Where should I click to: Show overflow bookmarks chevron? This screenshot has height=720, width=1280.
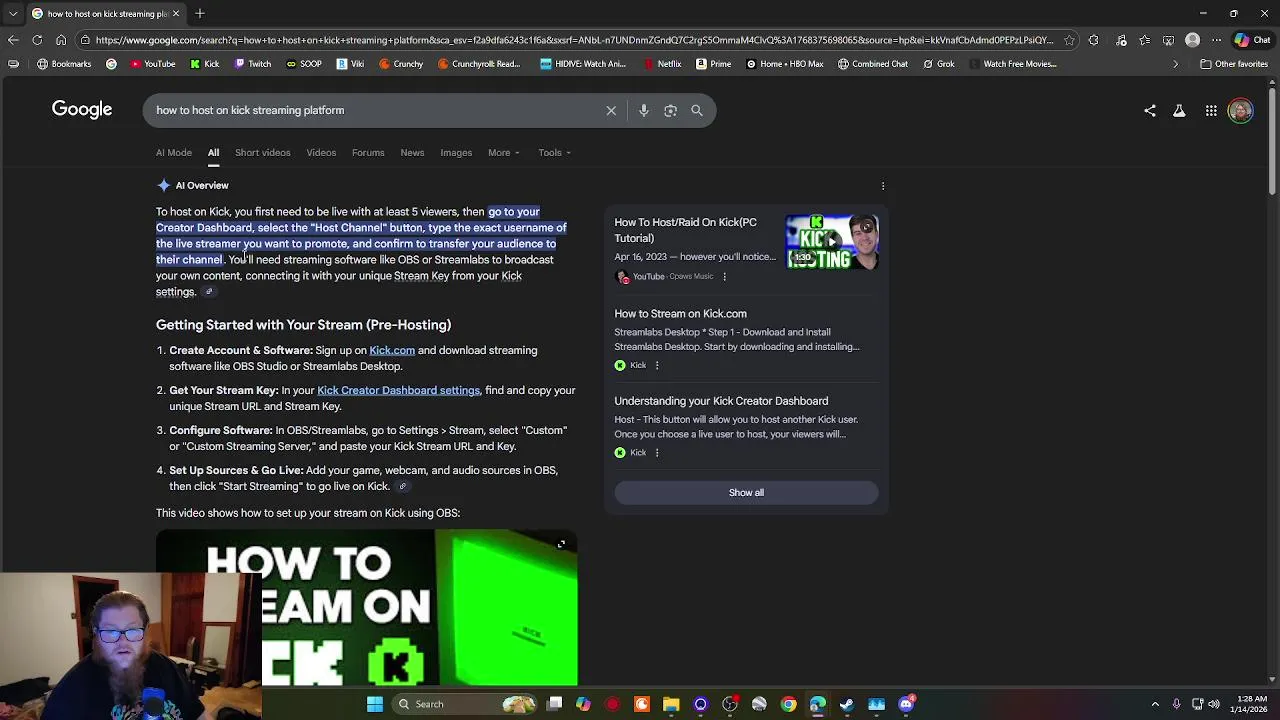click(x=1176, y=64)
